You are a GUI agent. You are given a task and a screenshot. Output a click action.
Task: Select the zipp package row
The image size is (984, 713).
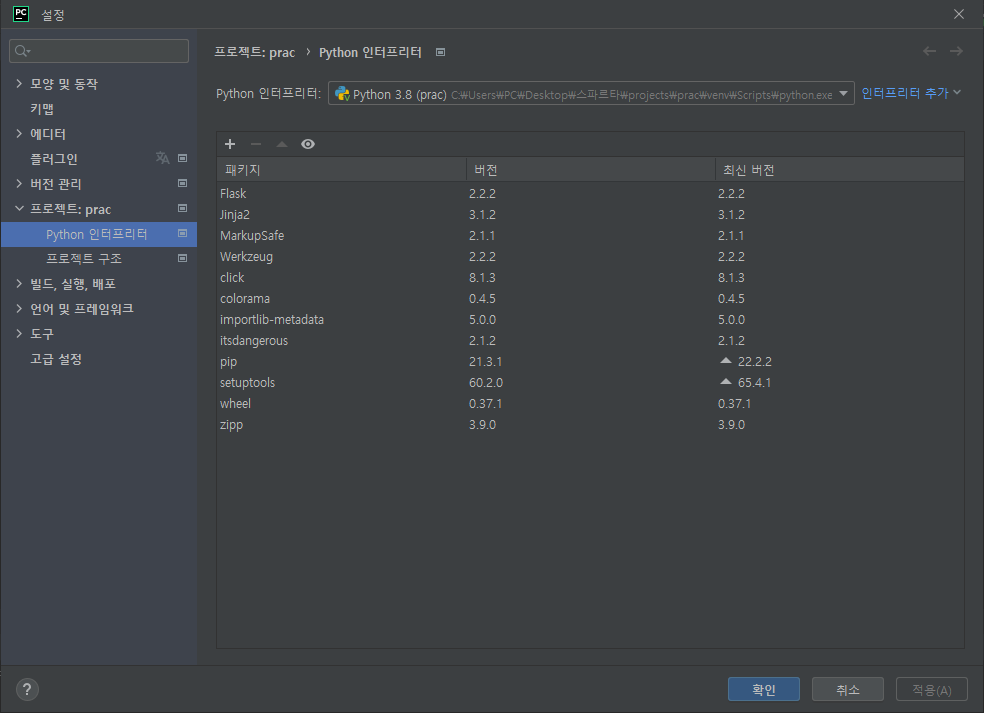tap(591, 425)
